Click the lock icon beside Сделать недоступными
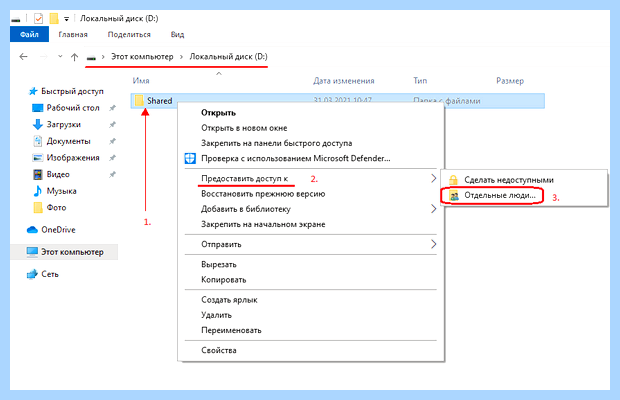 coord(454,180)
